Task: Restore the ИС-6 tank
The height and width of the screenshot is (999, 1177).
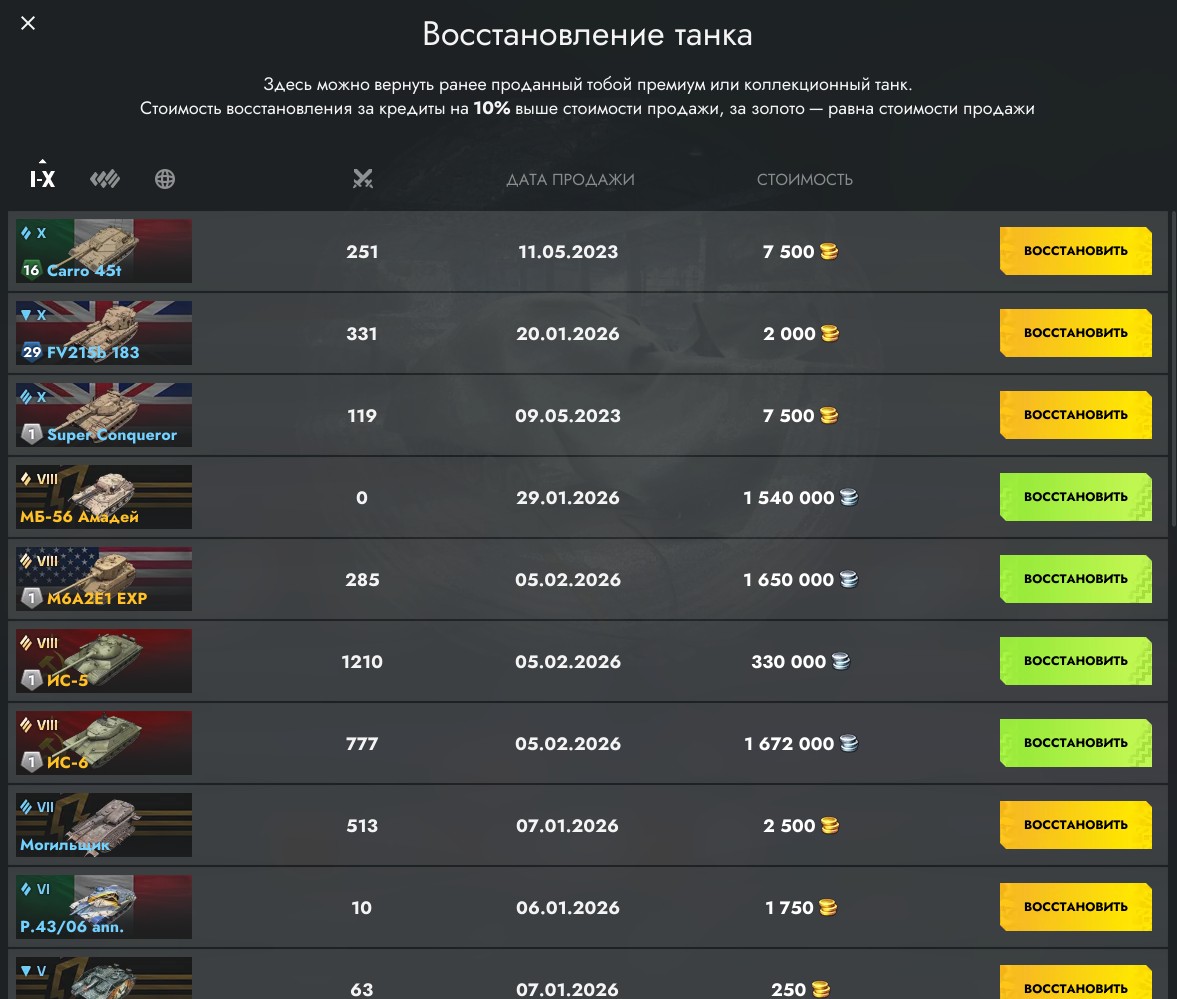Action: 1075,743
